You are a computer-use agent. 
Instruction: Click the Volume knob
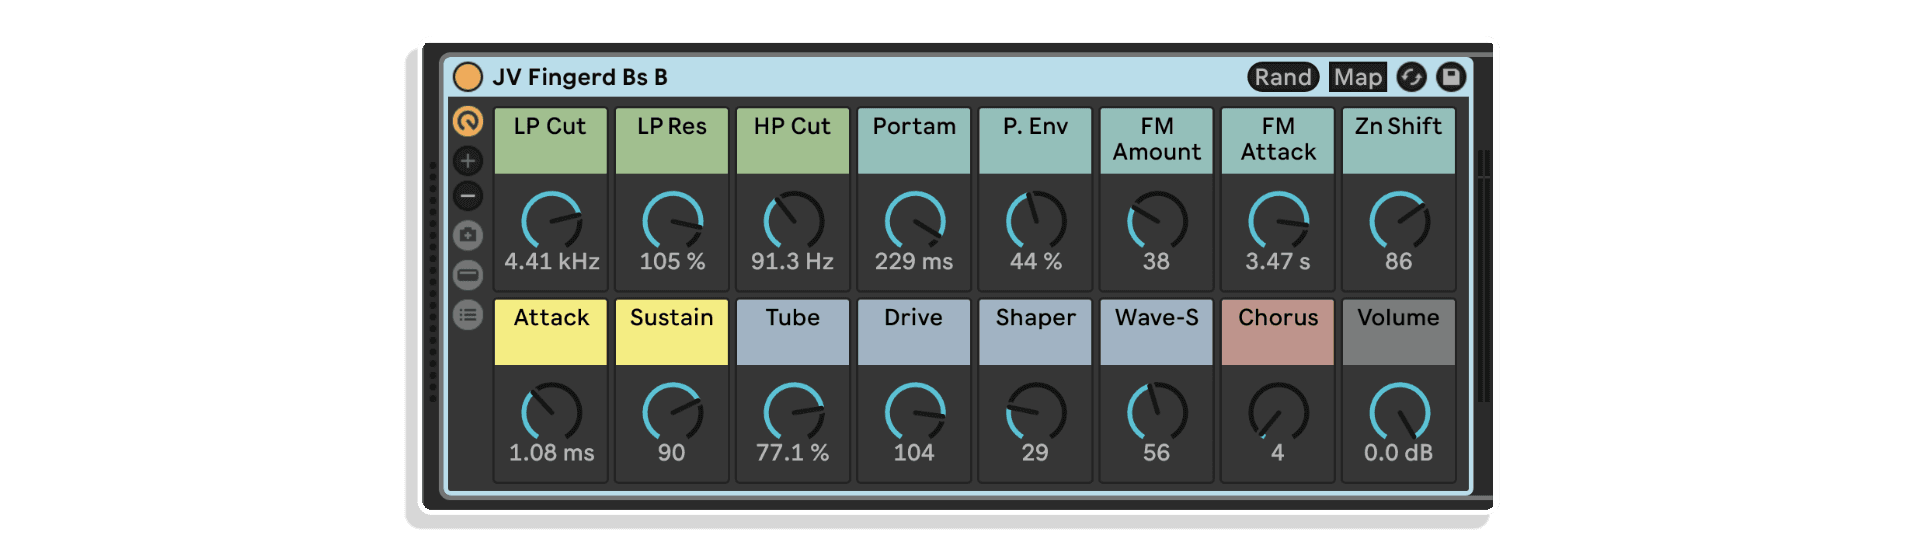coord(1399,412)
